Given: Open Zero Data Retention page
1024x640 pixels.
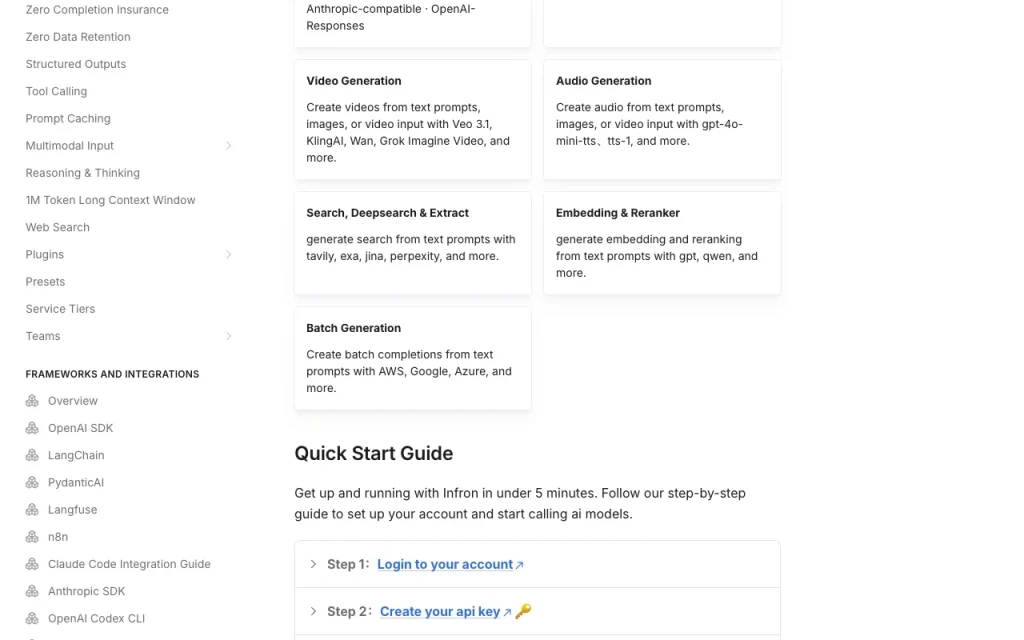Looking at the screenshot, I should 78,37.
